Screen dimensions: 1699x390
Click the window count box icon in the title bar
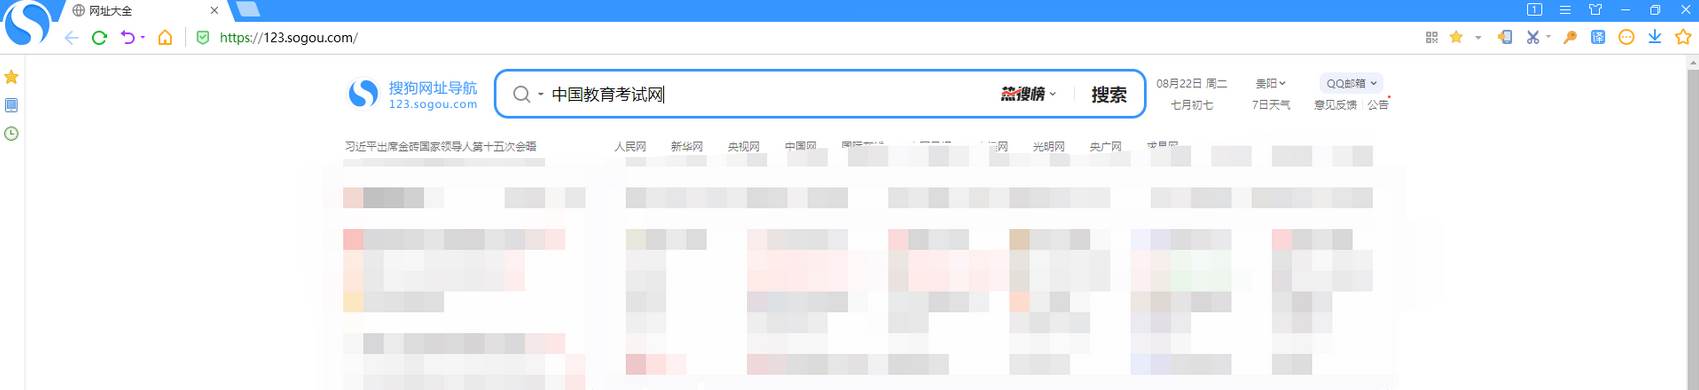click(1534, 10)
